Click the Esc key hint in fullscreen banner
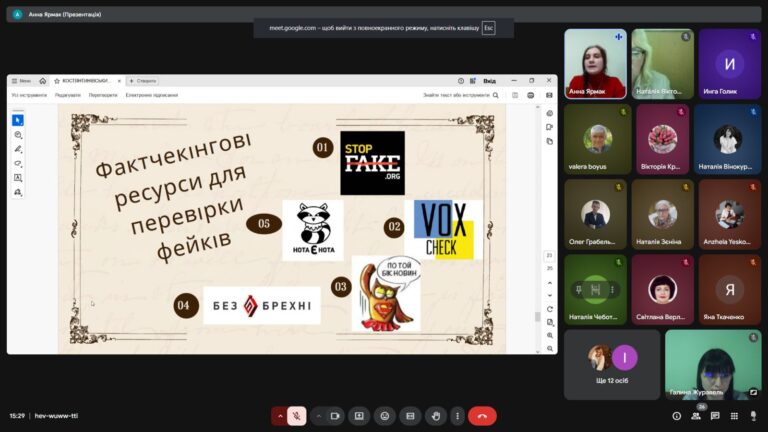This screenshot has width=768, height=432. (488, 28)
